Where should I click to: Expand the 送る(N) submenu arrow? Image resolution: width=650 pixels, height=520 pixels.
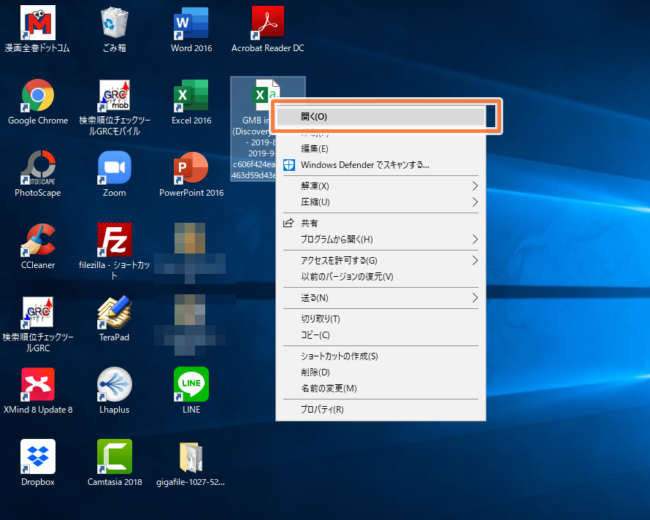point(475,298)
